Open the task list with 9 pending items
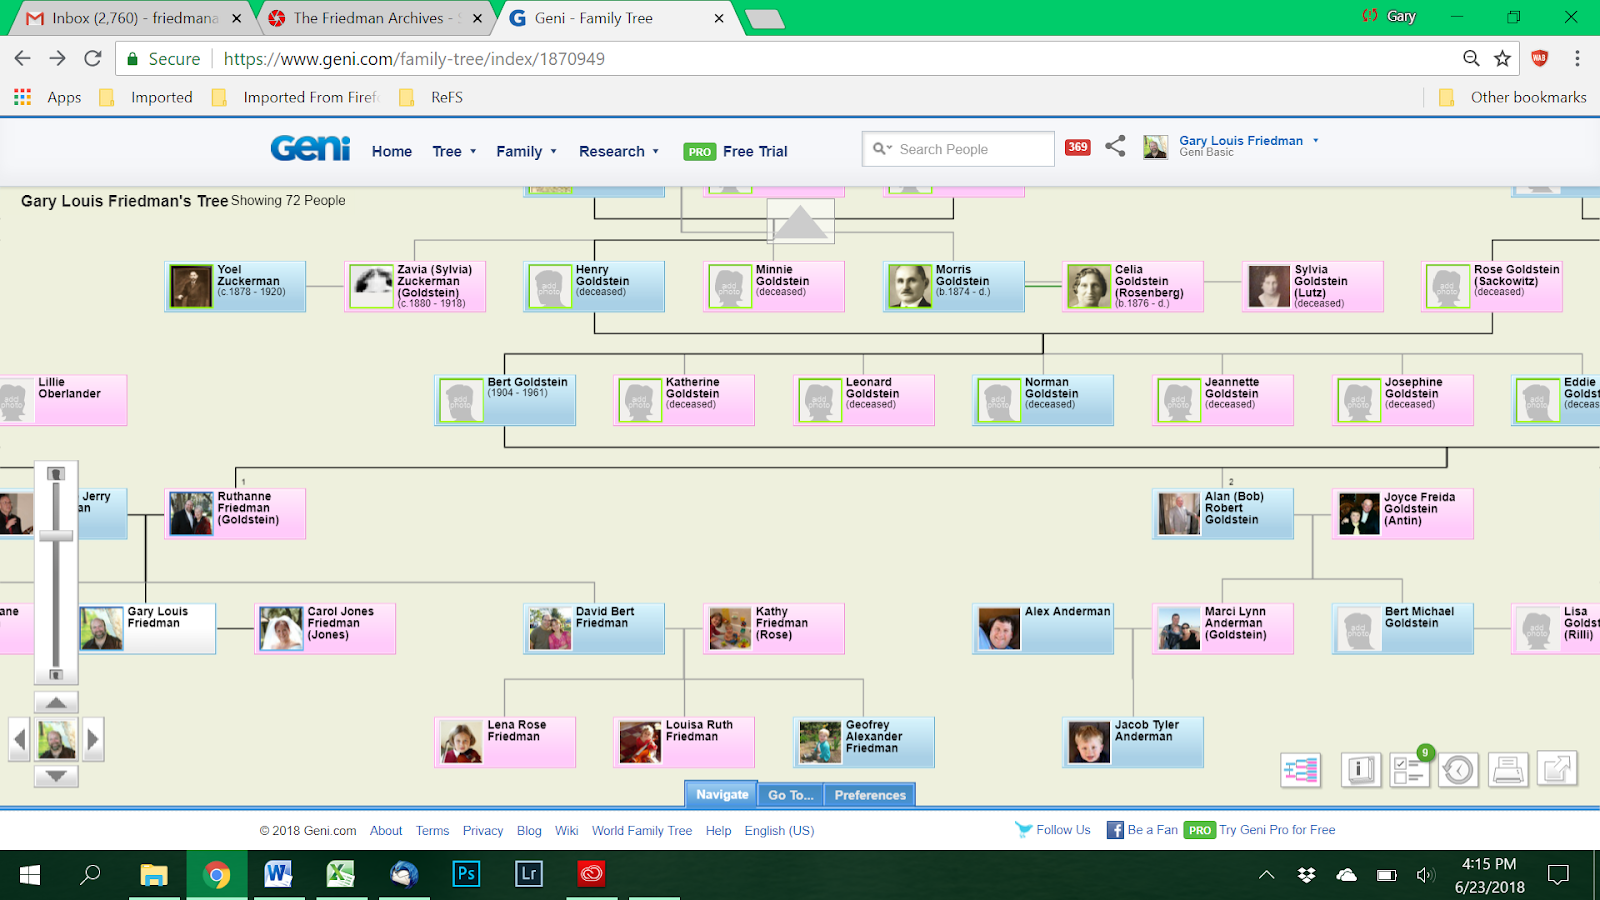 point(1409,770)
